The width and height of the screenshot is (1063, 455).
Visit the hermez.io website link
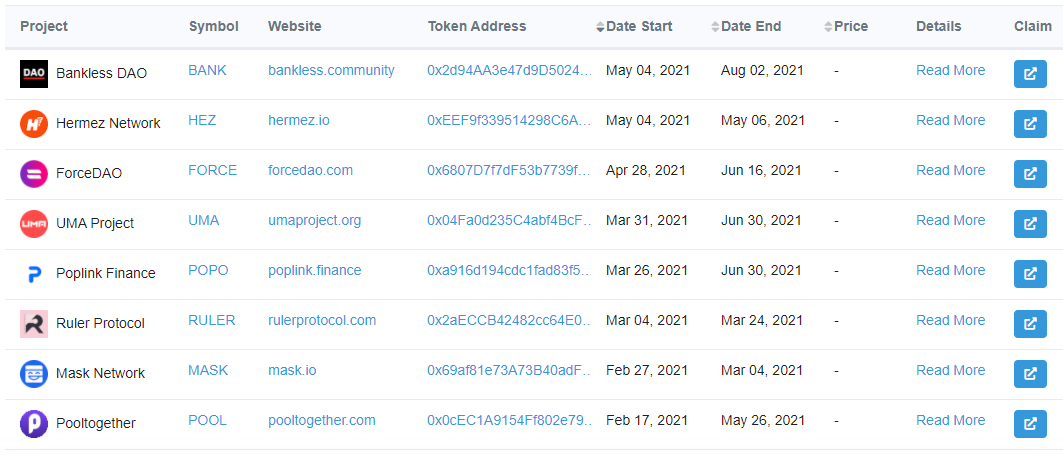coord(298,120)
